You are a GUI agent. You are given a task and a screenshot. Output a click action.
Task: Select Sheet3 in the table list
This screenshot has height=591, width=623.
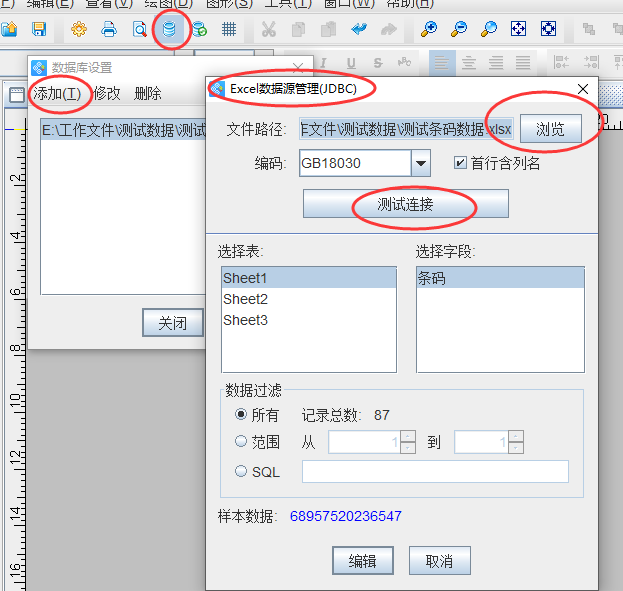246,320
